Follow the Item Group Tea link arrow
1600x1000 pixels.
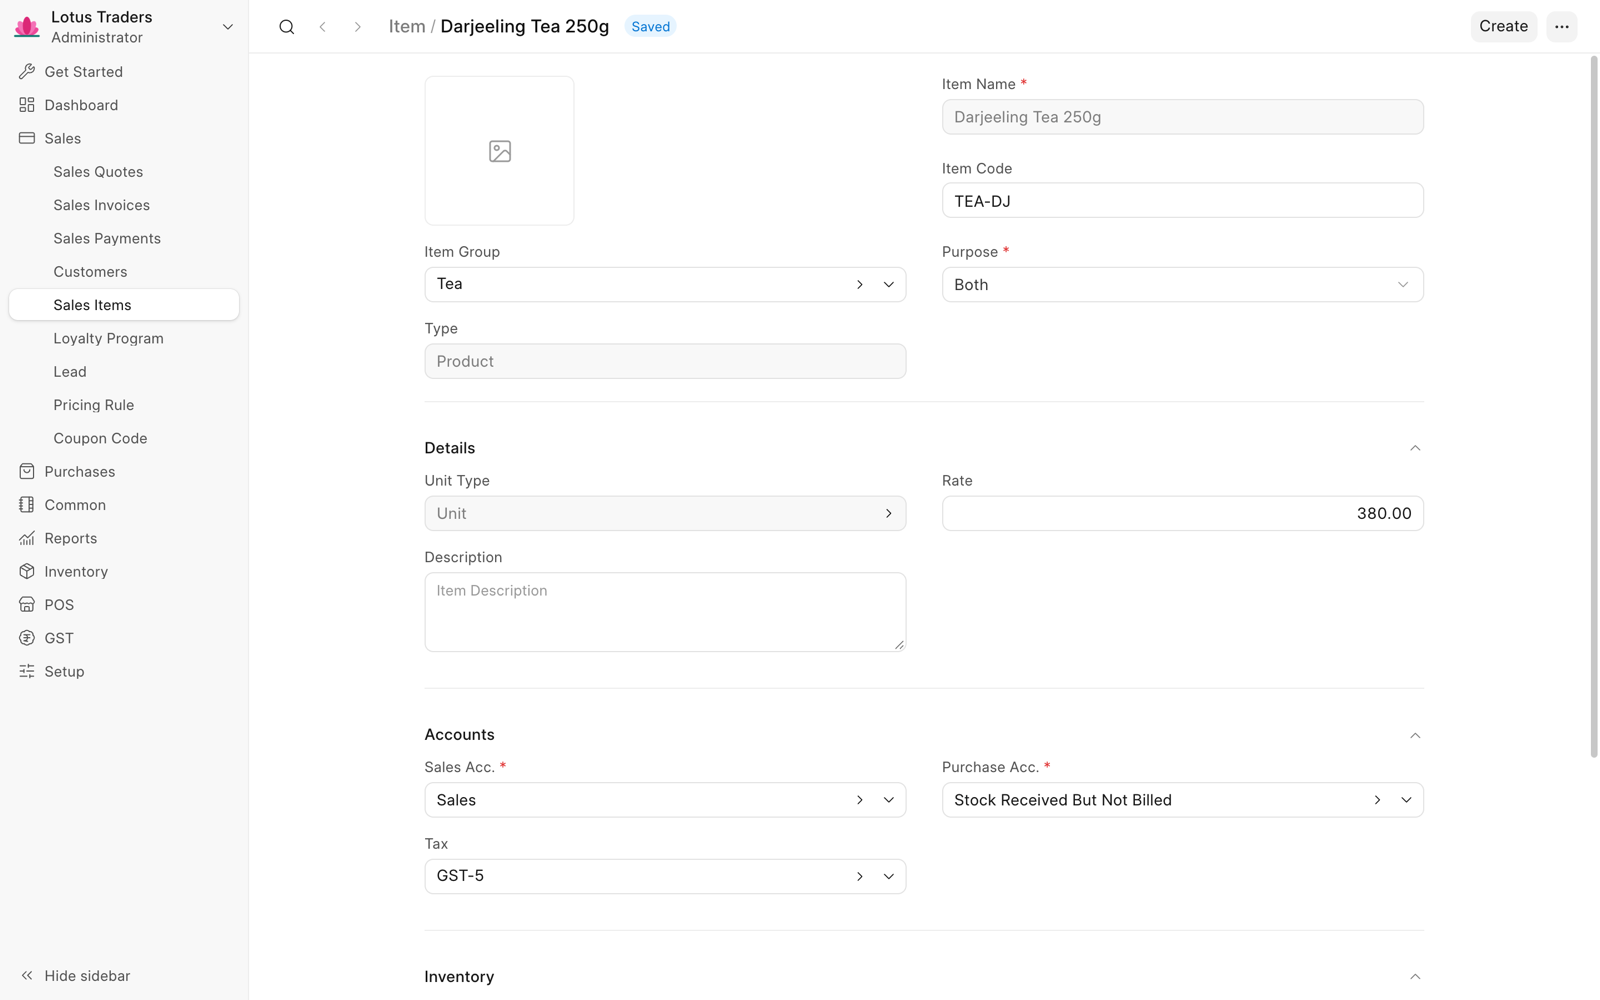pos(860,285)
